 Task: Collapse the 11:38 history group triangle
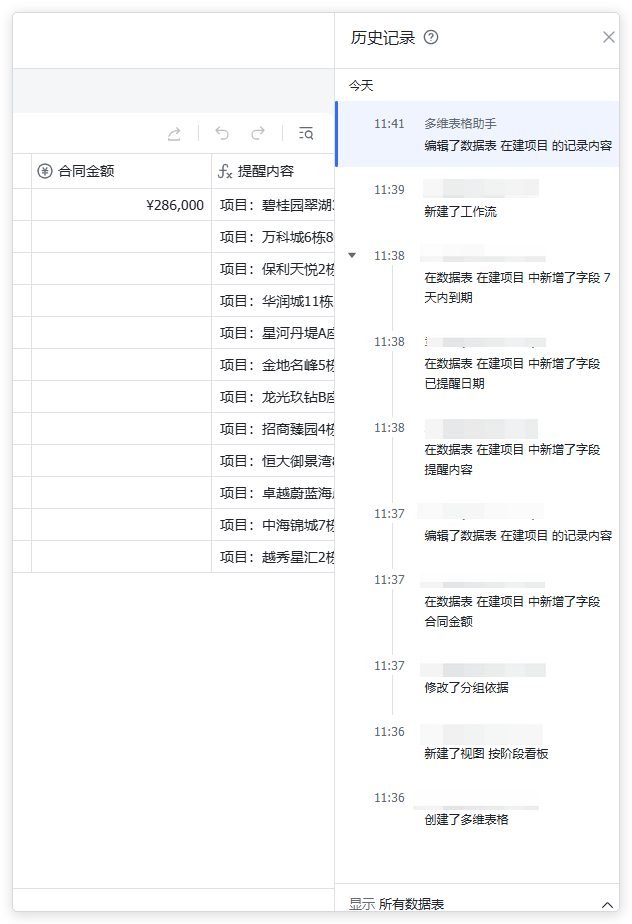point(352,256)
